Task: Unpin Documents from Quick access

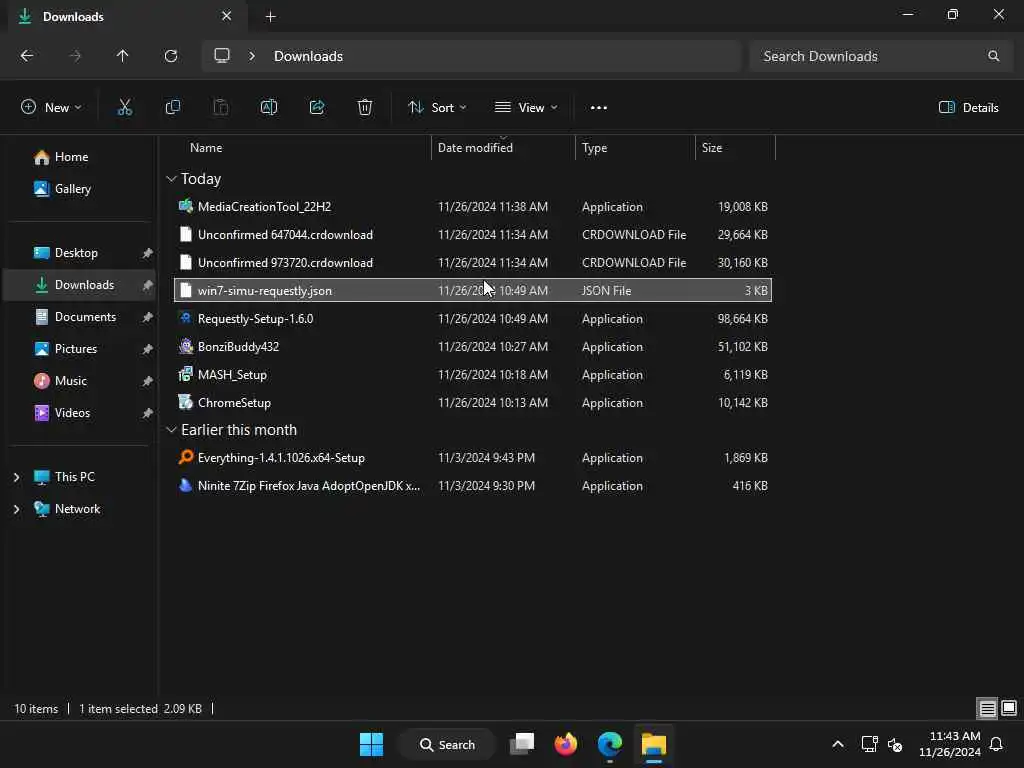Action: pos(148,317)
